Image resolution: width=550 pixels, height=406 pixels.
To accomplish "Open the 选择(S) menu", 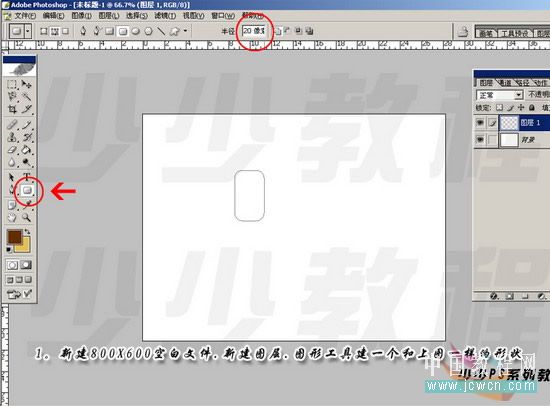I will point(137,16).
